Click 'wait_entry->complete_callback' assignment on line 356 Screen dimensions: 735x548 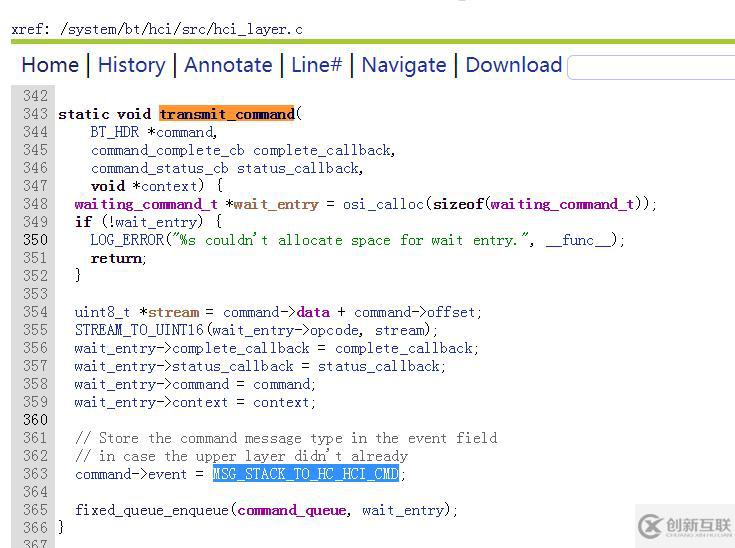(x=277, y=348)
